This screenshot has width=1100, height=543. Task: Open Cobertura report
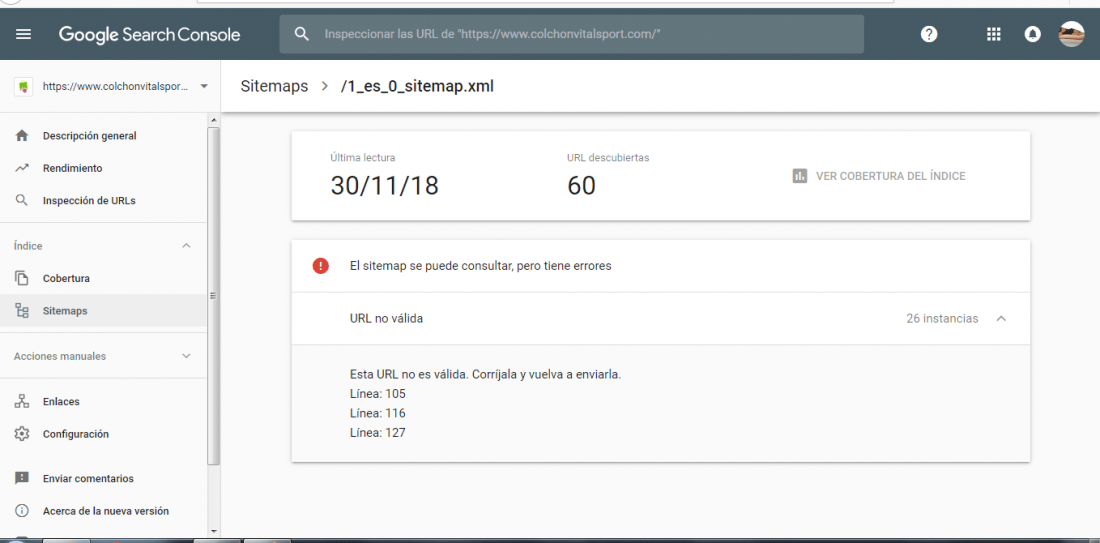point(66,279)
